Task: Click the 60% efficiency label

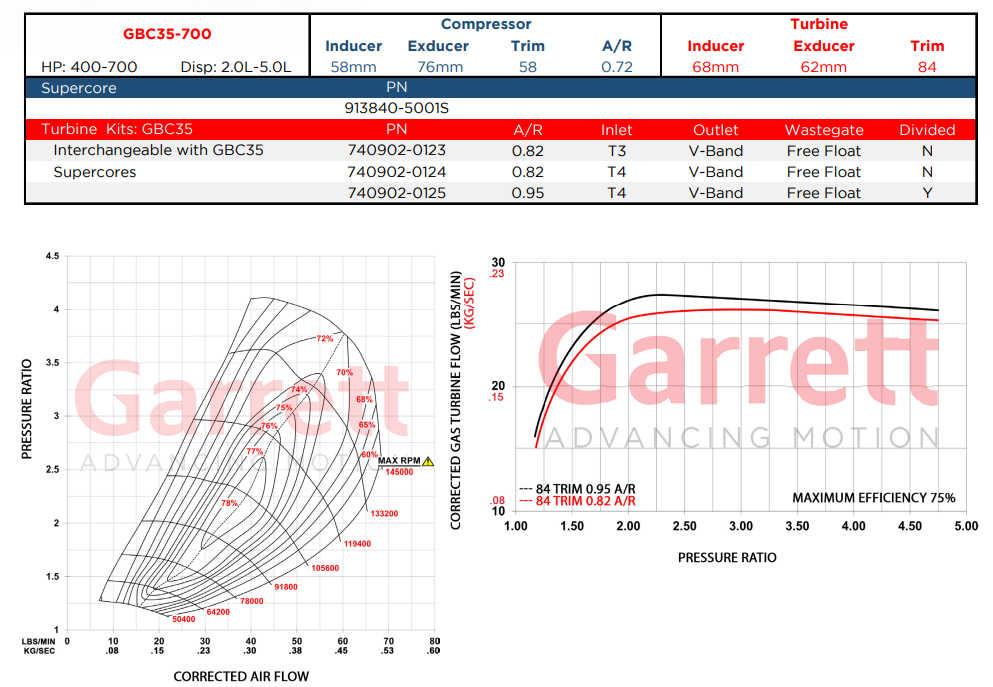Action: point(369,455)
